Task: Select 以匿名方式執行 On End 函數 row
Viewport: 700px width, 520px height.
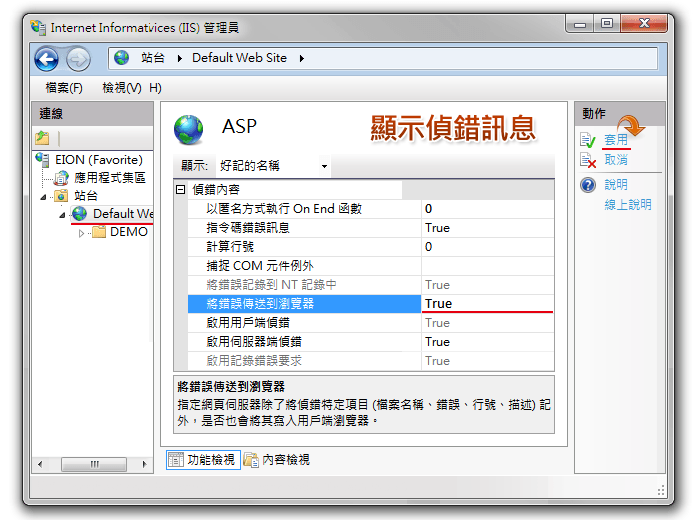Action: pyautogui.click(x=371, y=208)
